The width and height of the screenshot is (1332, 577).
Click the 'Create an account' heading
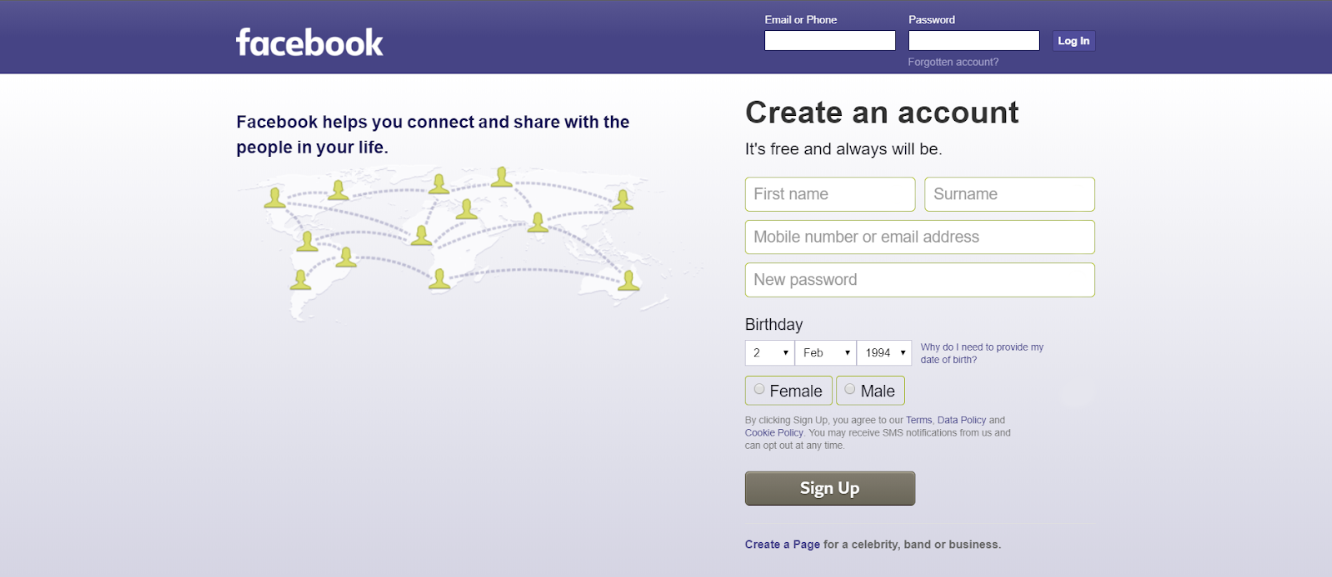click(882, 112)
